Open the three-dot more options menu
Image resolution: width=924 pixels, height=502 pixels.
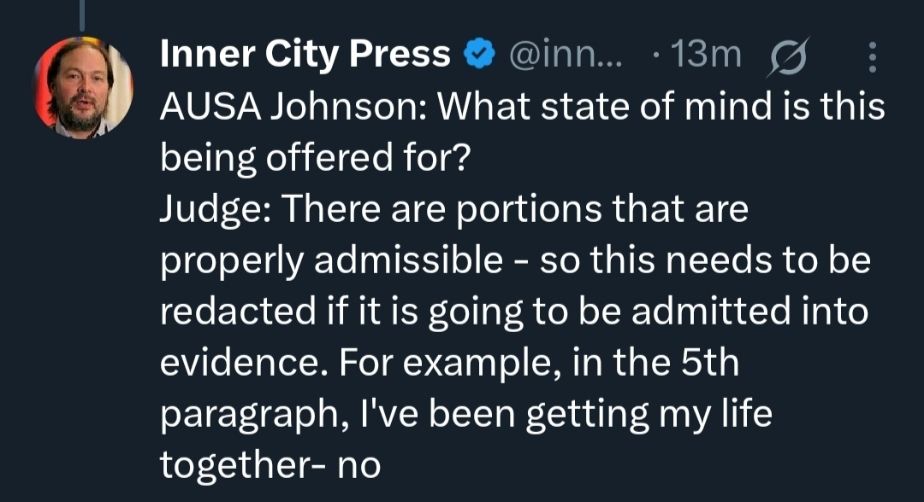tap(870, 56)
